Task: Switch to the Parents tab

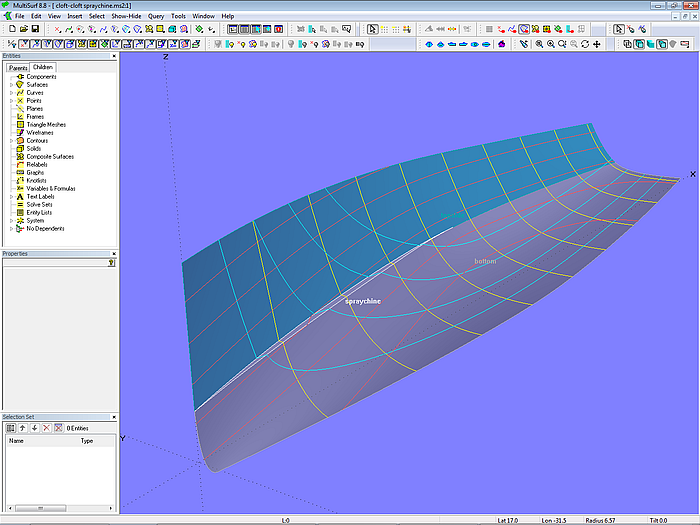Action: [16, 67]
